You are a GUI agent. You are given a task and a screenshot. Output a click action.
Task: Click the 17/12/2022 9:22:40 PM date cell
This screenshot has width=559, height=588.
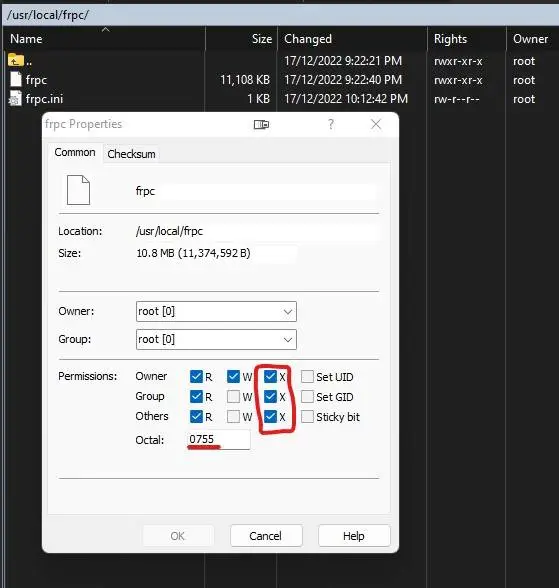click(343, 80)
